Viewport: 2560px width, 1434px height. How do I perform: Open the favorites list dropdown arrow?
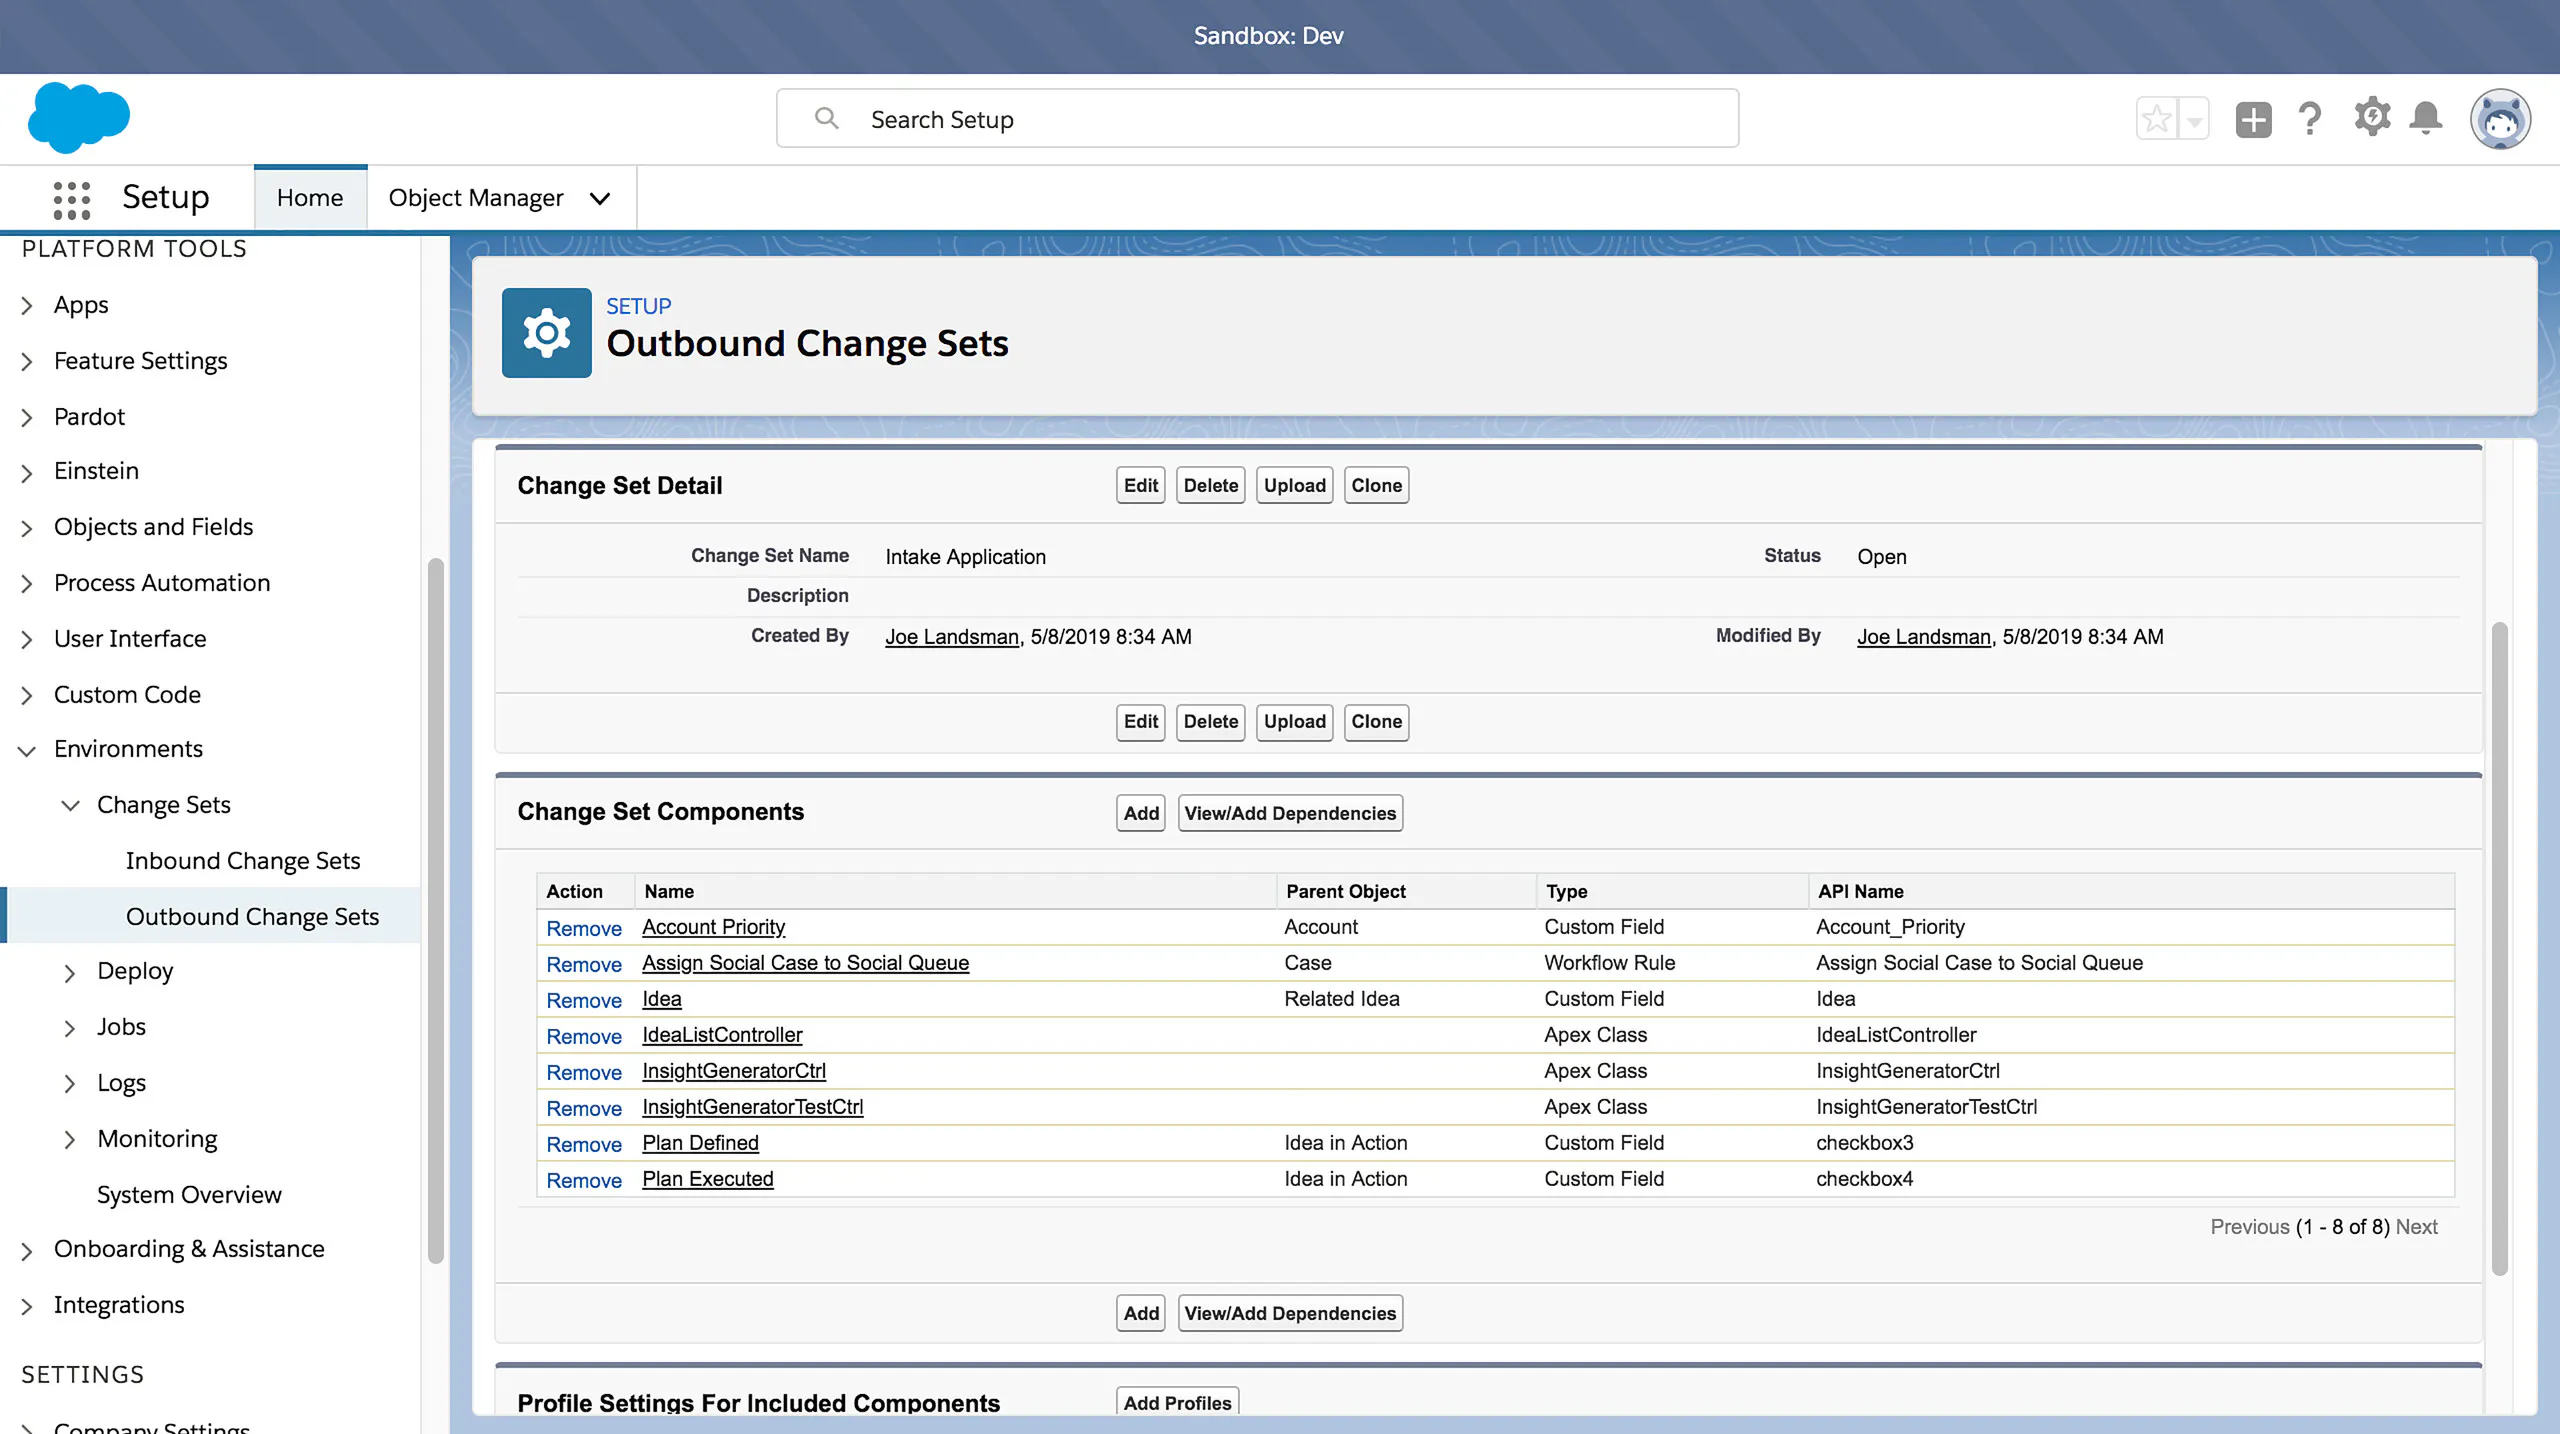point(2194,120)
